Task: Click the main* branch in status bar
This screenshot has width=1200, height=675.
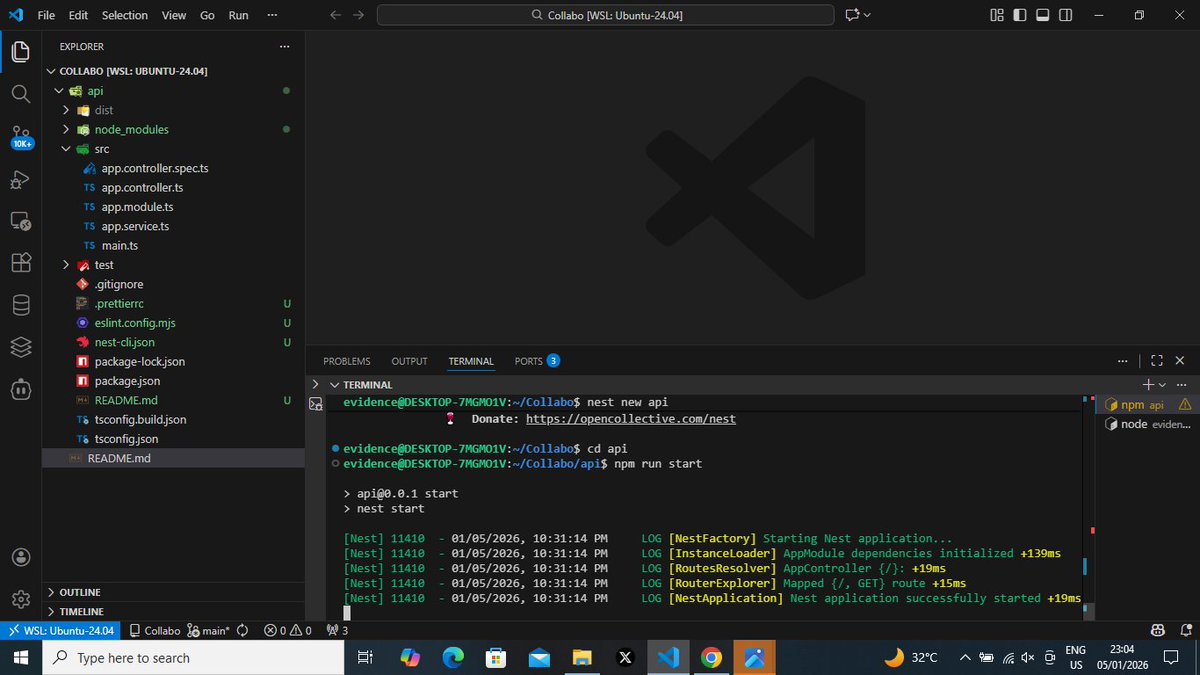Action: click(x=209, y=631)
